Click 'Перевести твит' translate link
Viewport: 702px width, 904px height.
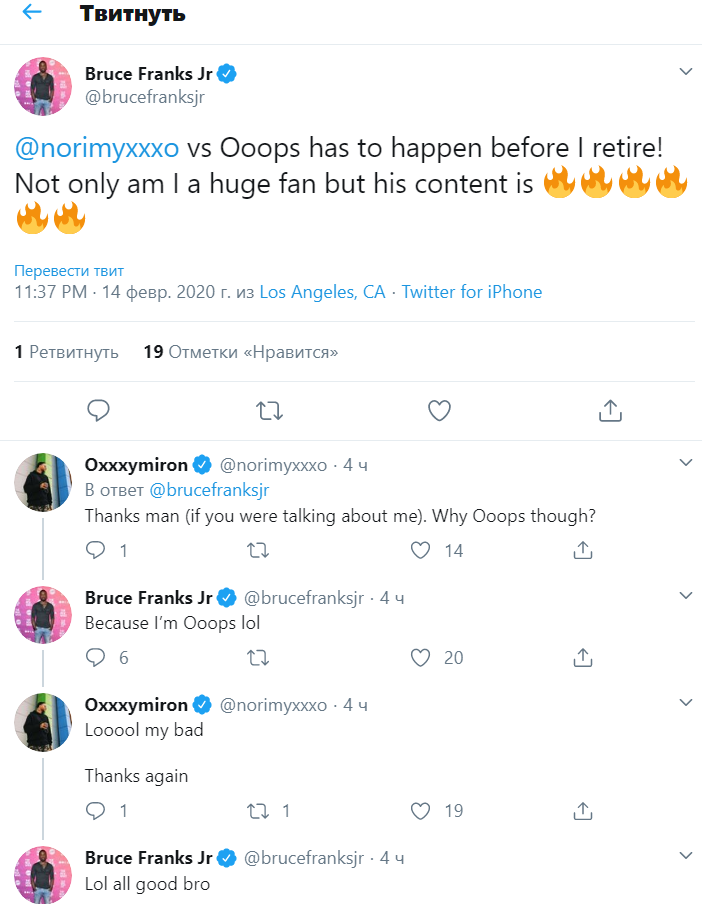pos(69,271)
